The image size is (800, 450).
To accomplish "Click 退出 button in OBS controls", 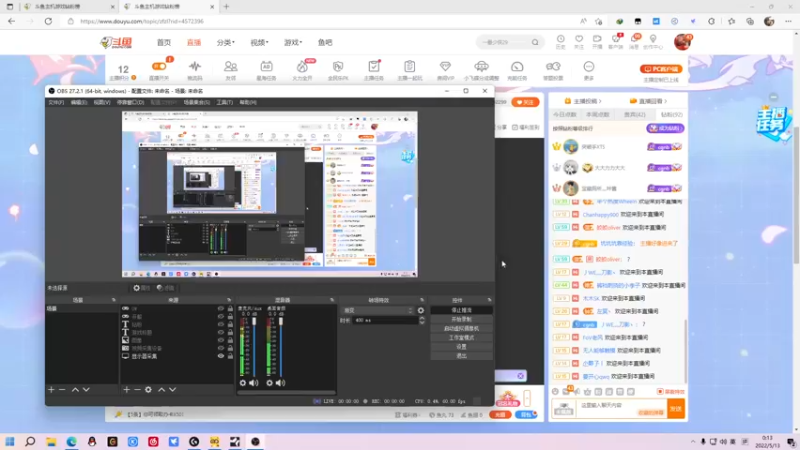I will coord(461,356).
